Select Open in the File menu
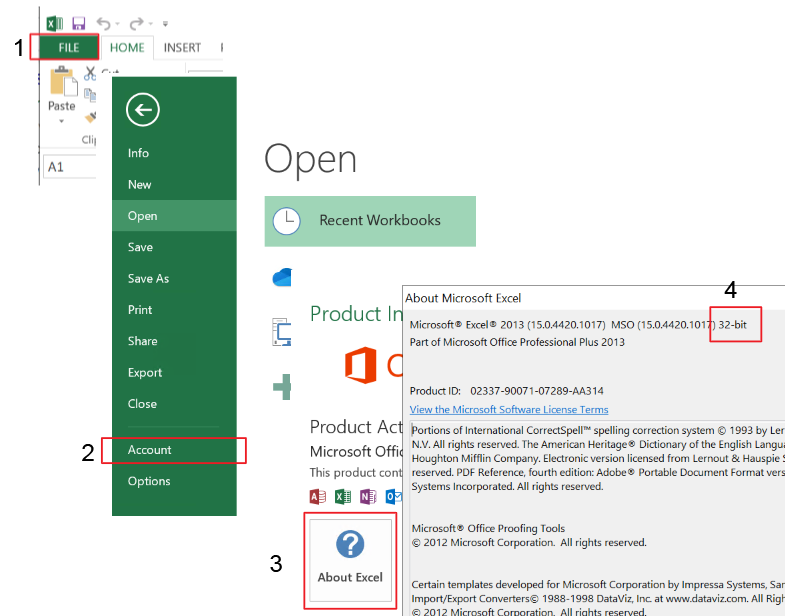 coord(174,216)
